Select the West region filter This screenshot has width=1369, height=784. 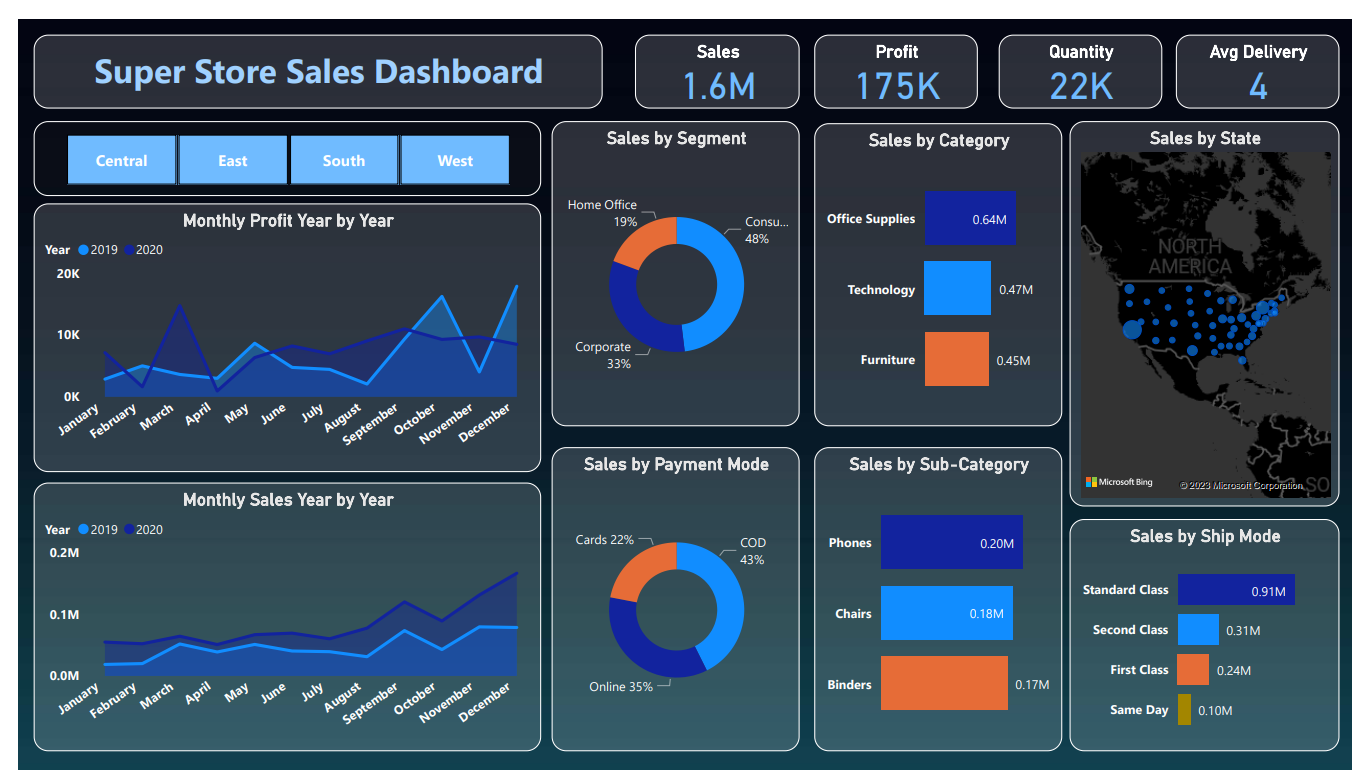click(454, 160)
